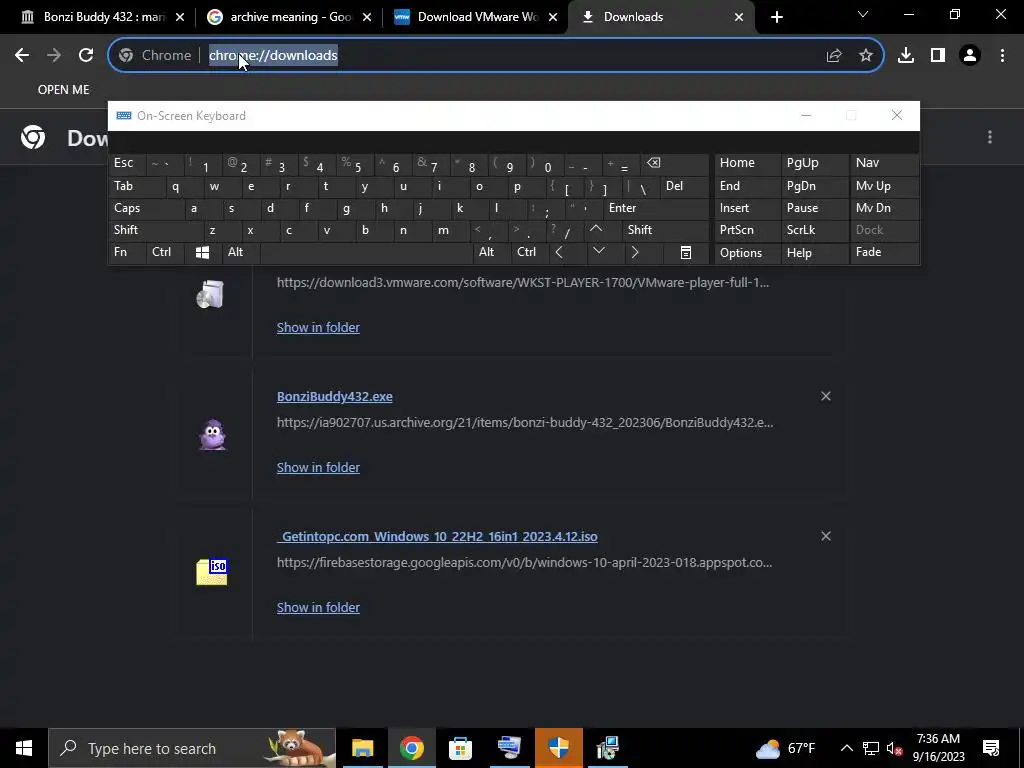Open a new tab with plus button
Viewport: 1024px width, 768px height.
(x=776, y=17)
